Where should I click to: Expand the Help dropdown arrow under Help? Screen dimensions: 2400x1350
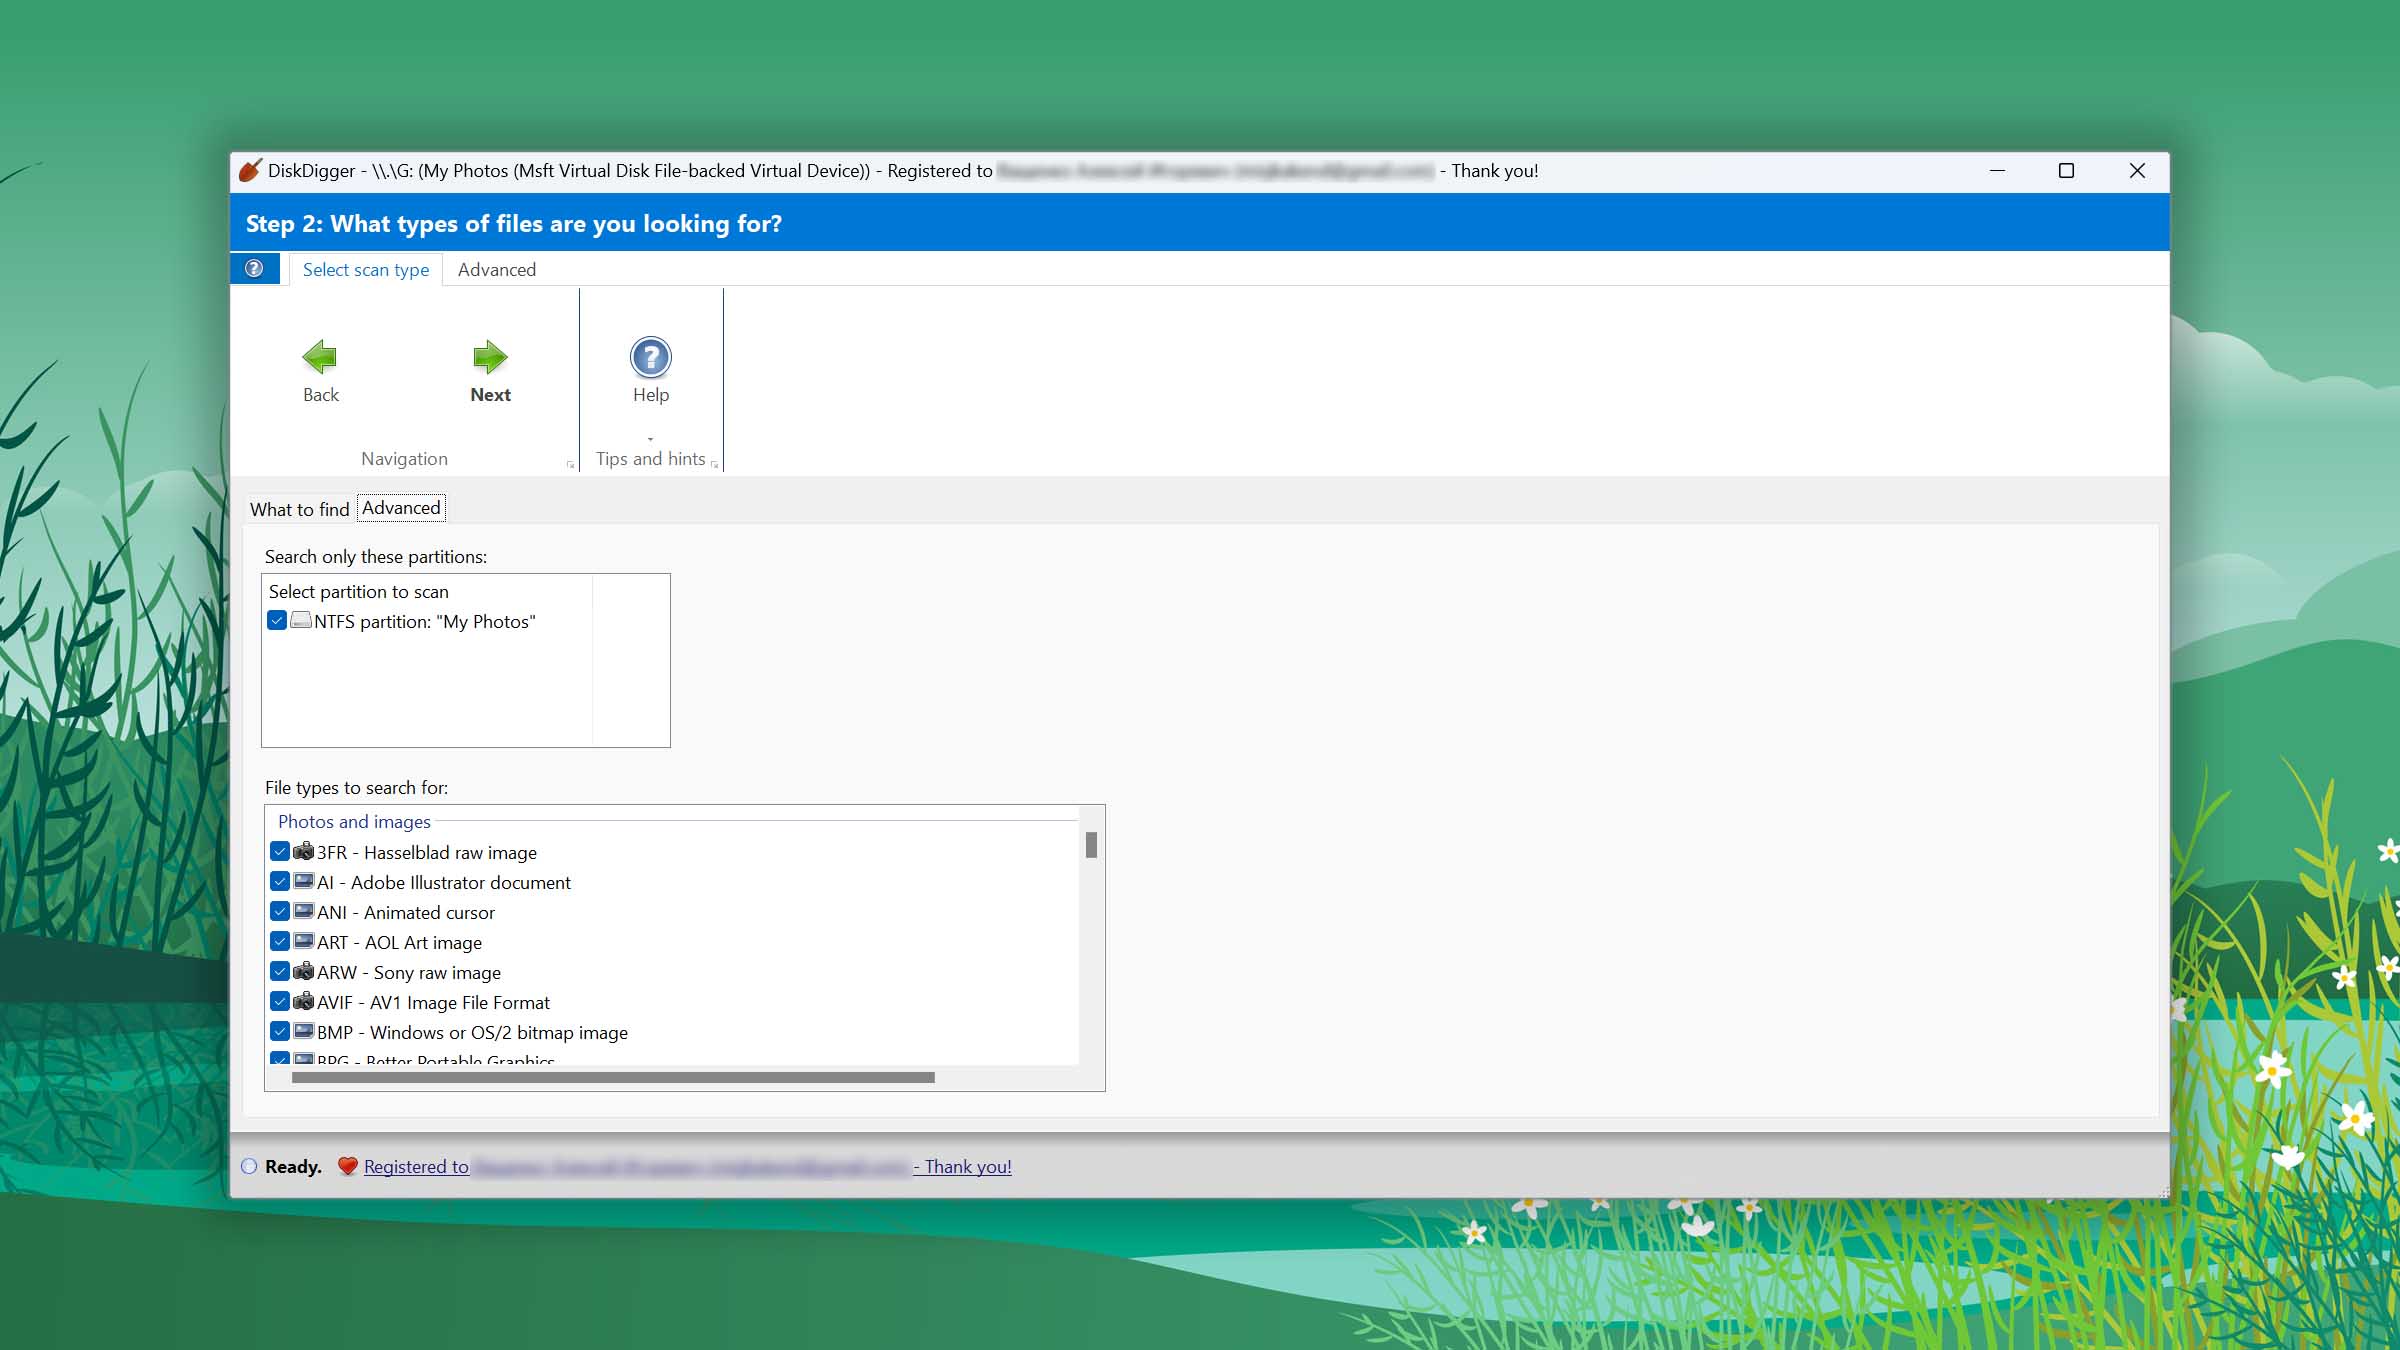click(x=650, y=439)
